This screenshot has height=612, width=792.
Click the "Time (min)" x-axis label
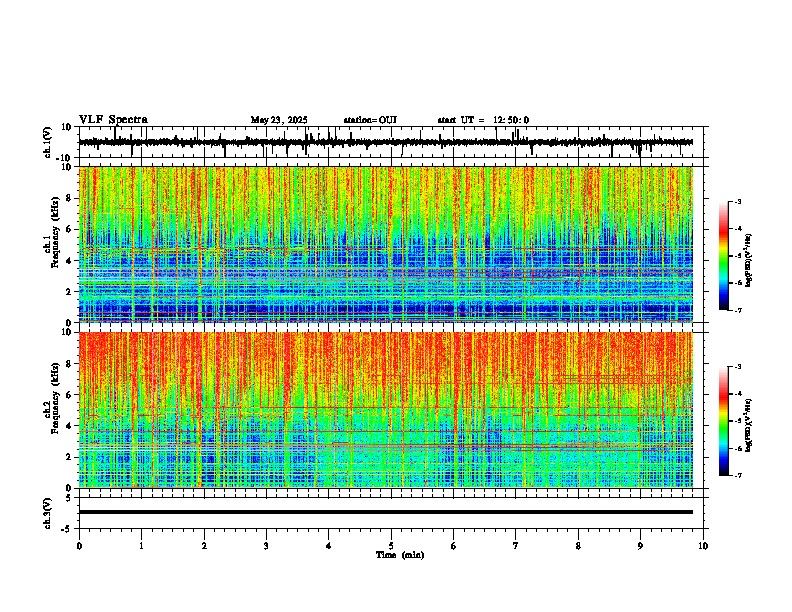coord(400,555)
